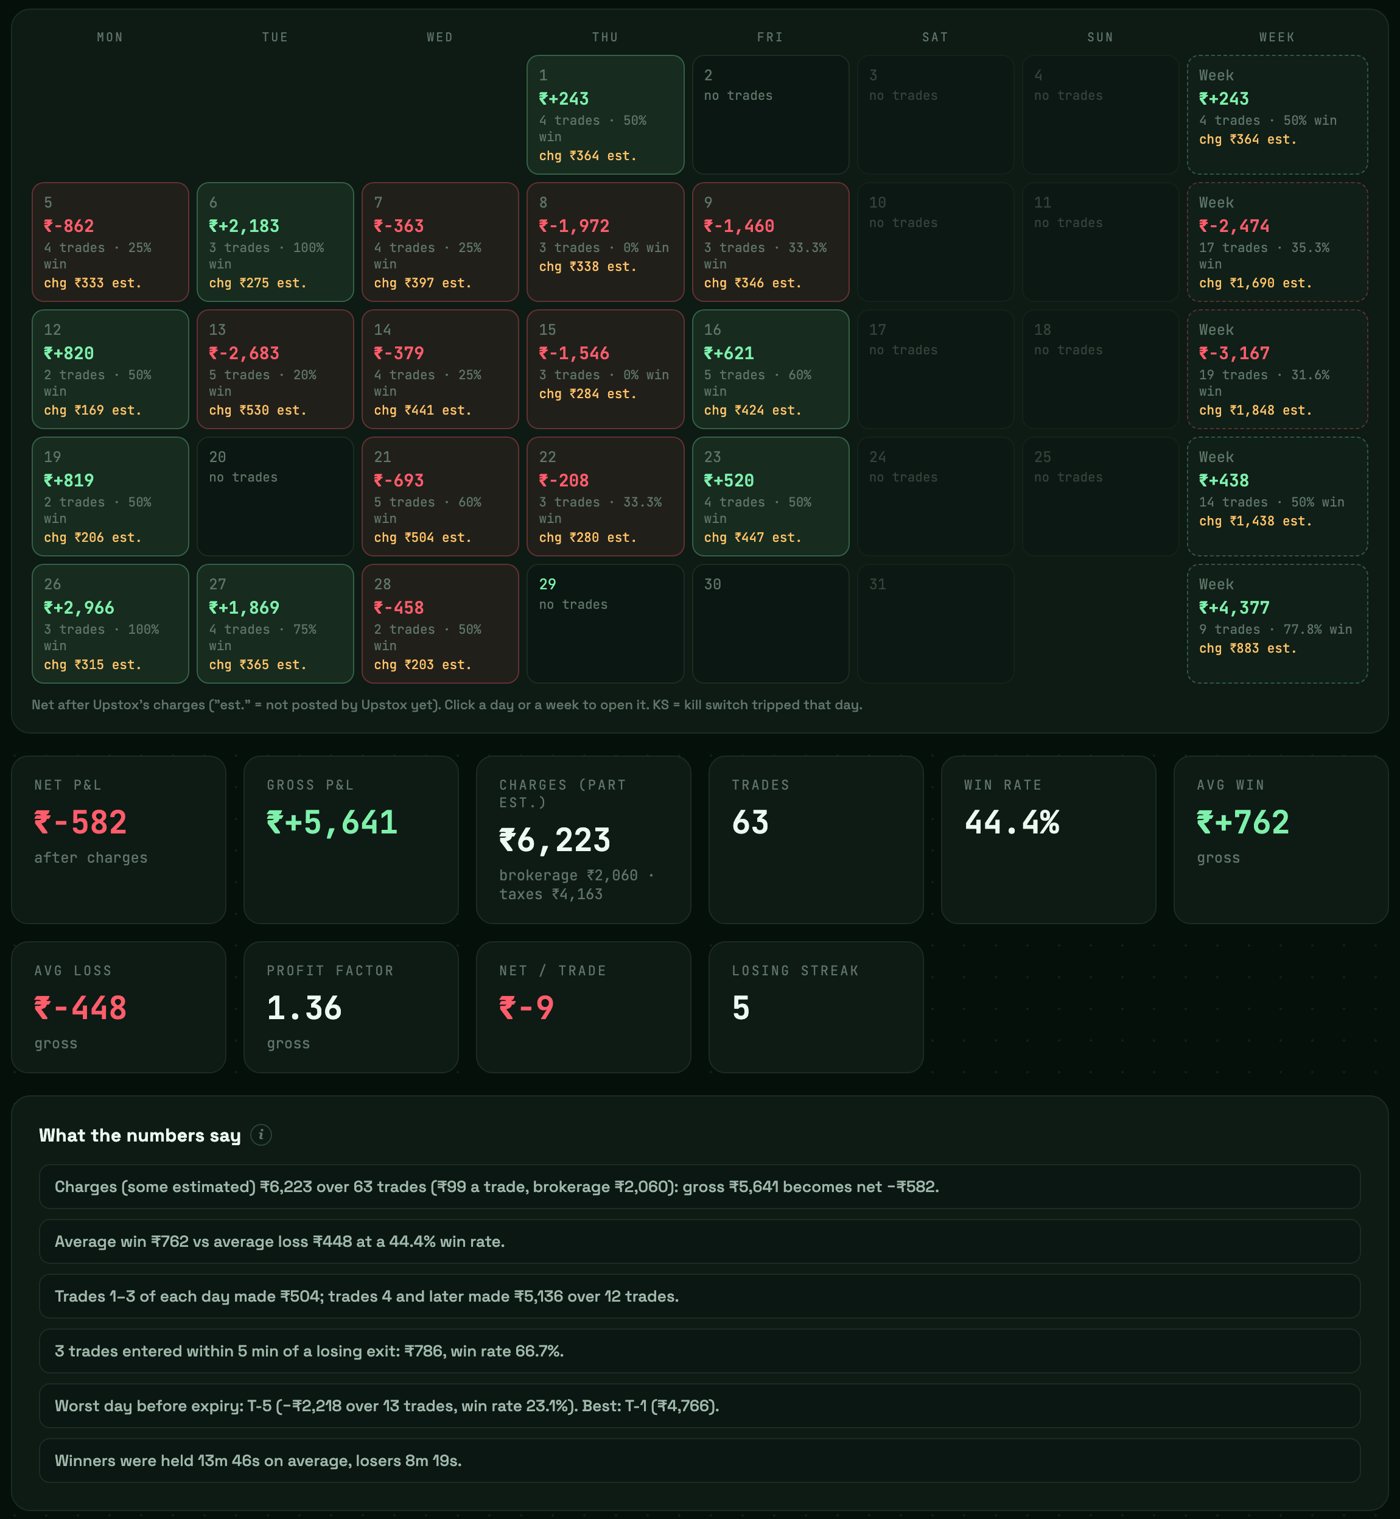Select day 27 card with ₹+1,869

click(275, 624)
